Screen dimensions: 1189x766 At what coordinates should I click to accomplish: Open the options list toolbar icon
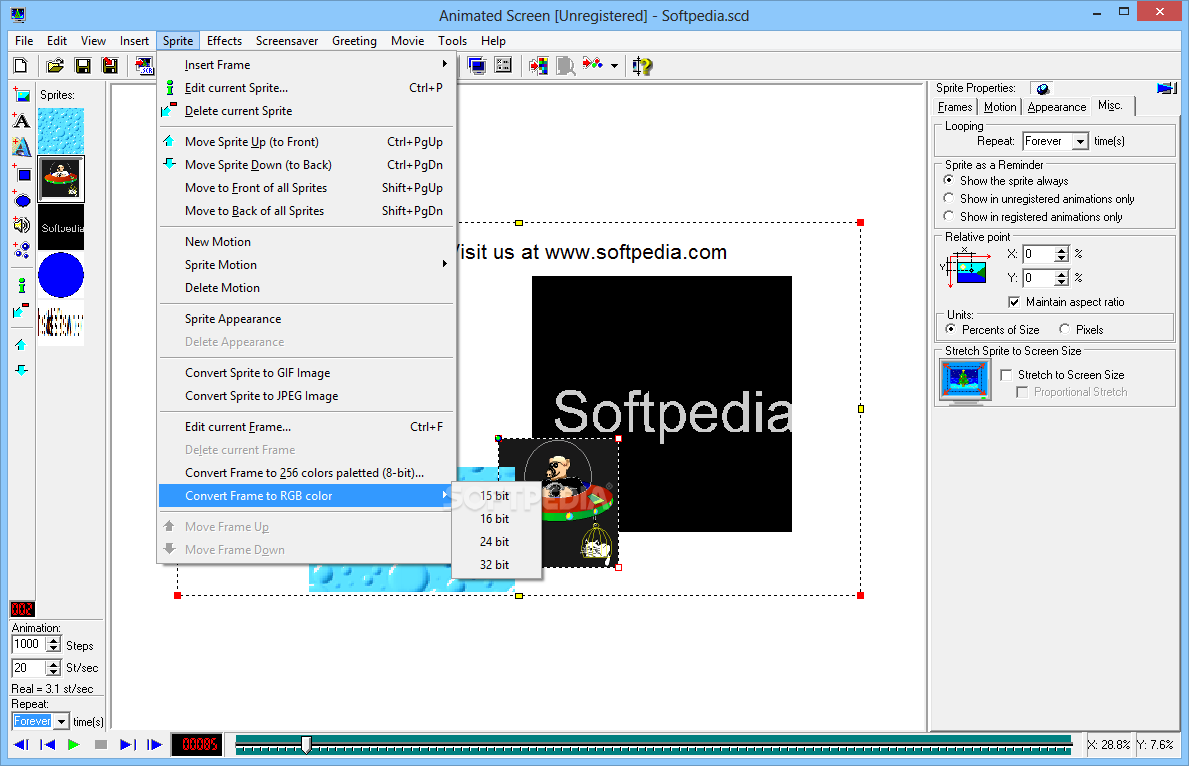pyautogui.click(x=504, y=66)
